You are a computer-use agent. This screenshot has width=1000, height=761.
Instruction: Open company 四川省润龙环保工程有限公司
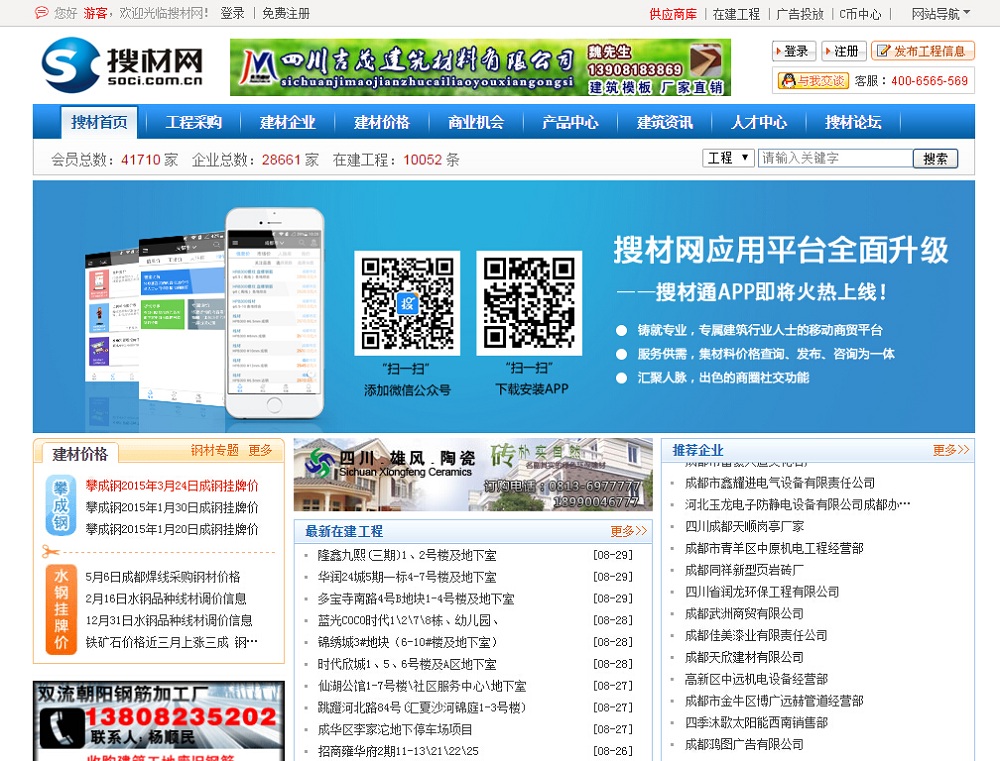[761, 591]
